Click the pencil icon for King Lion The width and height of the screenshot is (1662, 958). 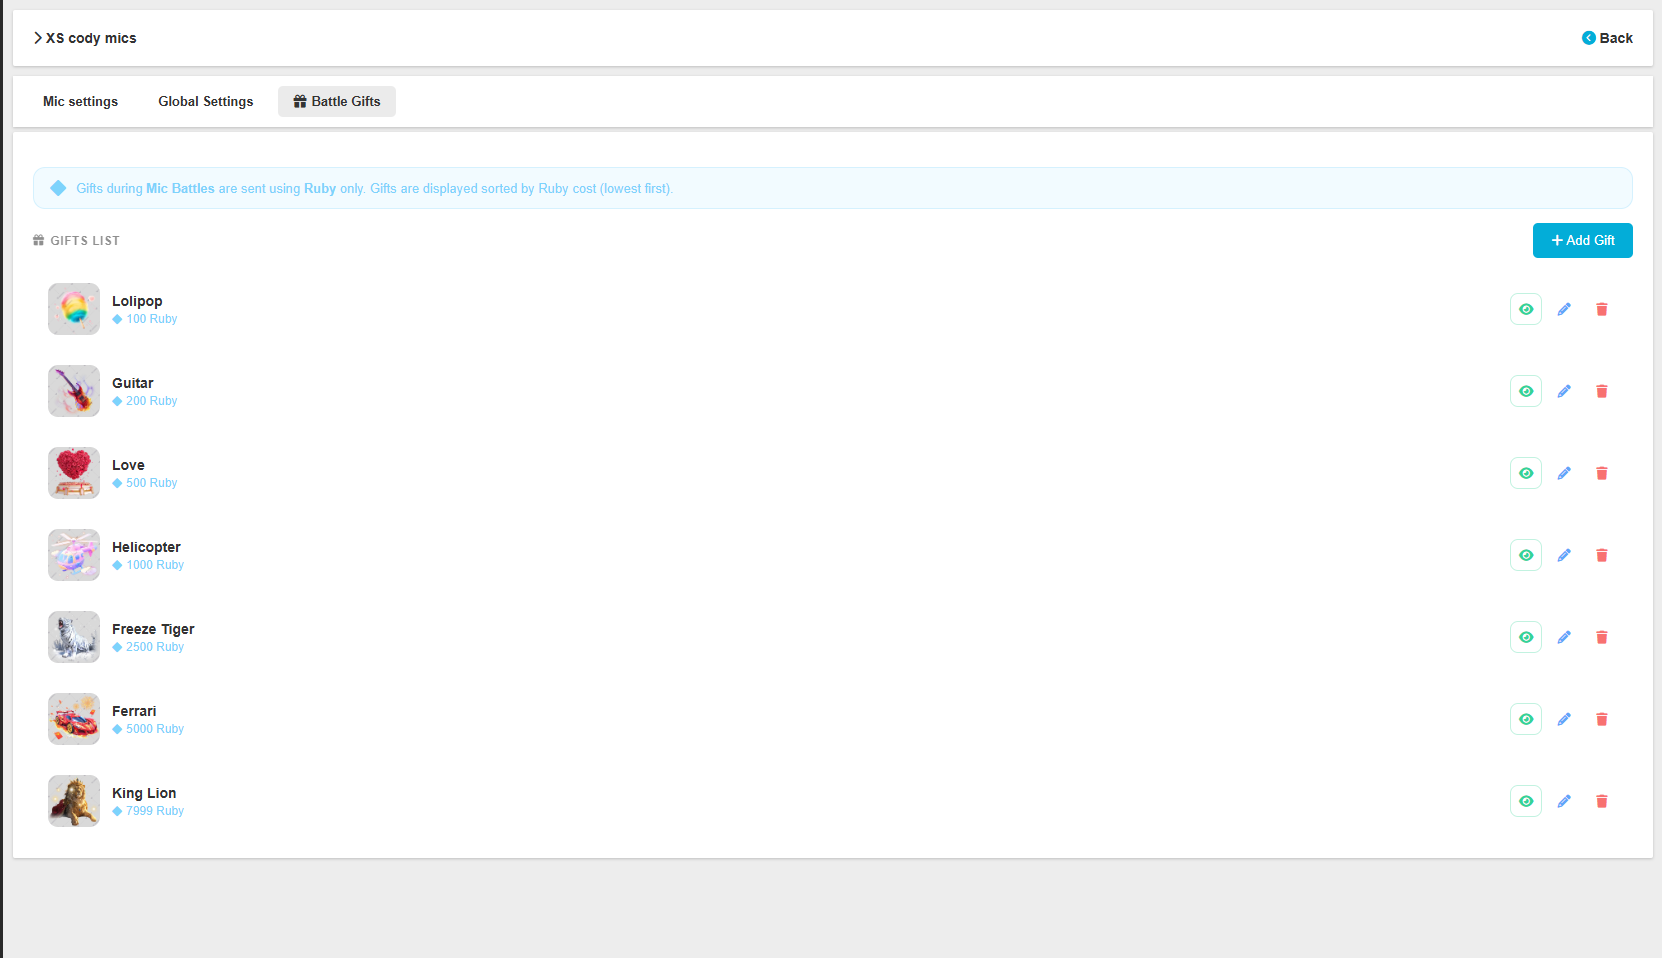tap(1564, 801)
